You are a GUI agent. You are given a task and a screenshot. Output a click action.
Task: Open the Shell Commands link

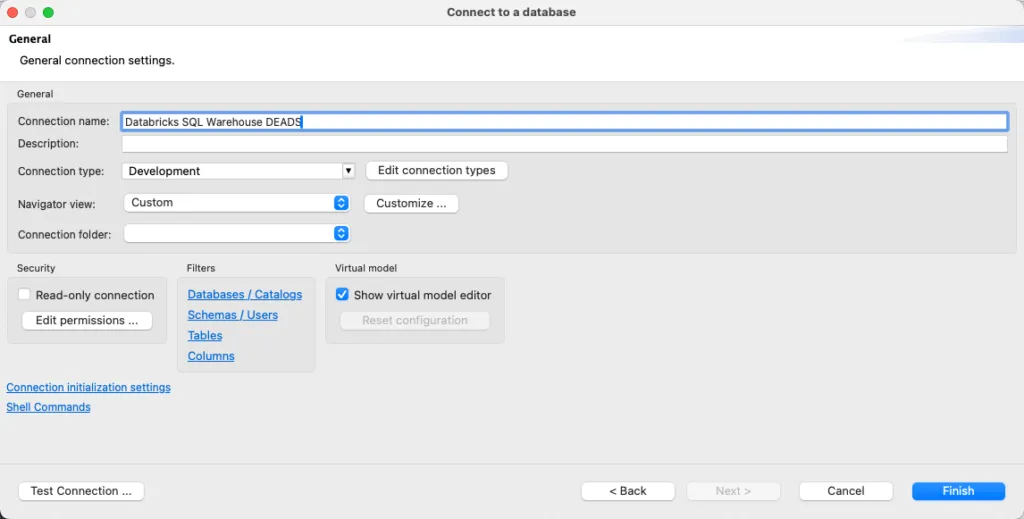click(48, 408)
